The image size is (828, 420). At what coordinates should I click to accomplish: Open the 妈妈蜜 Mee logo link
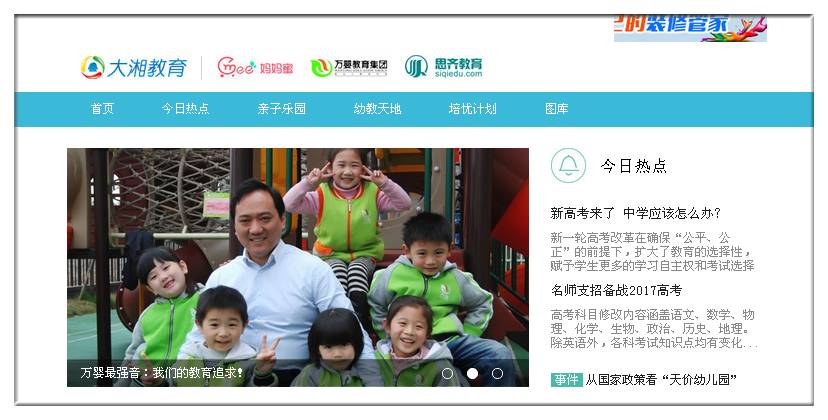pyautogui.click(x=255, y=67)
